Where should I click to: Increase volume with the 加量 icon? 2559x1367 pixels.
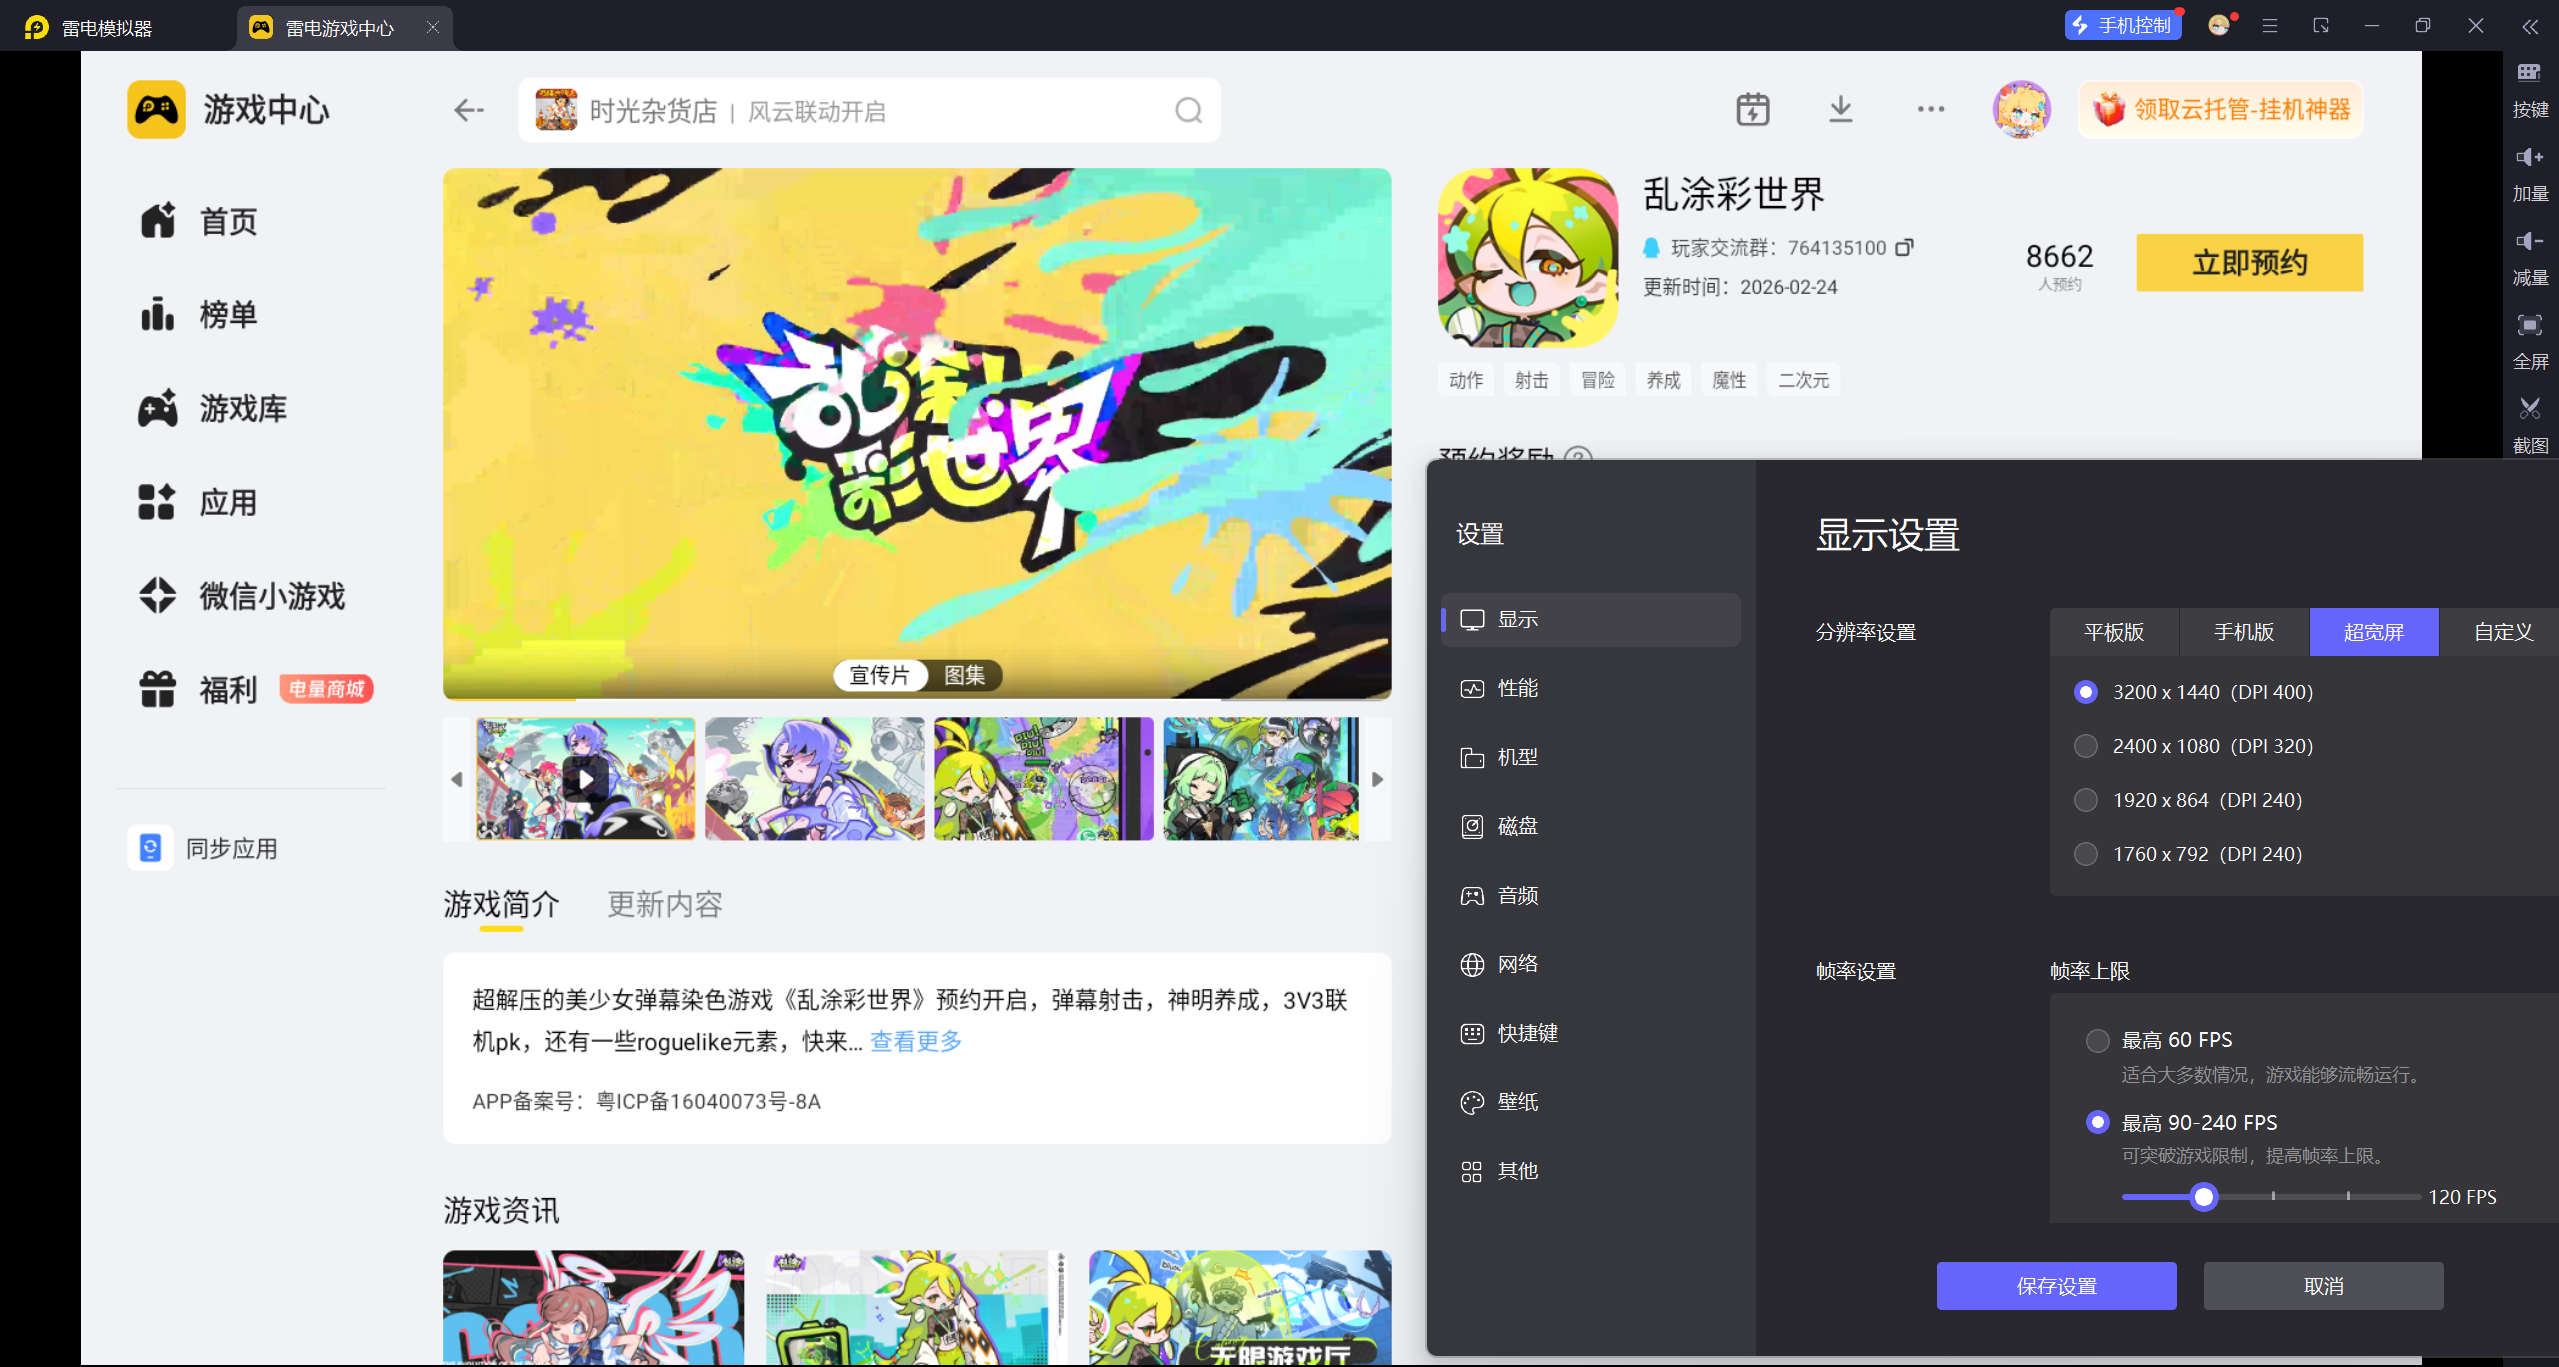point(2529,157)
